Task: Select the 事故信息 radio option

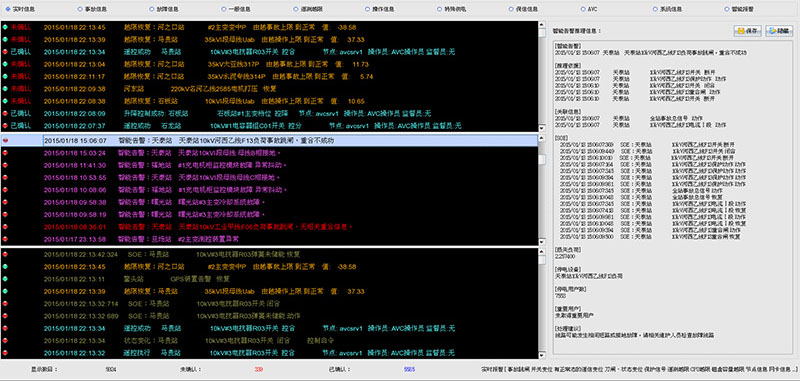Action: [x=80, y=9]
